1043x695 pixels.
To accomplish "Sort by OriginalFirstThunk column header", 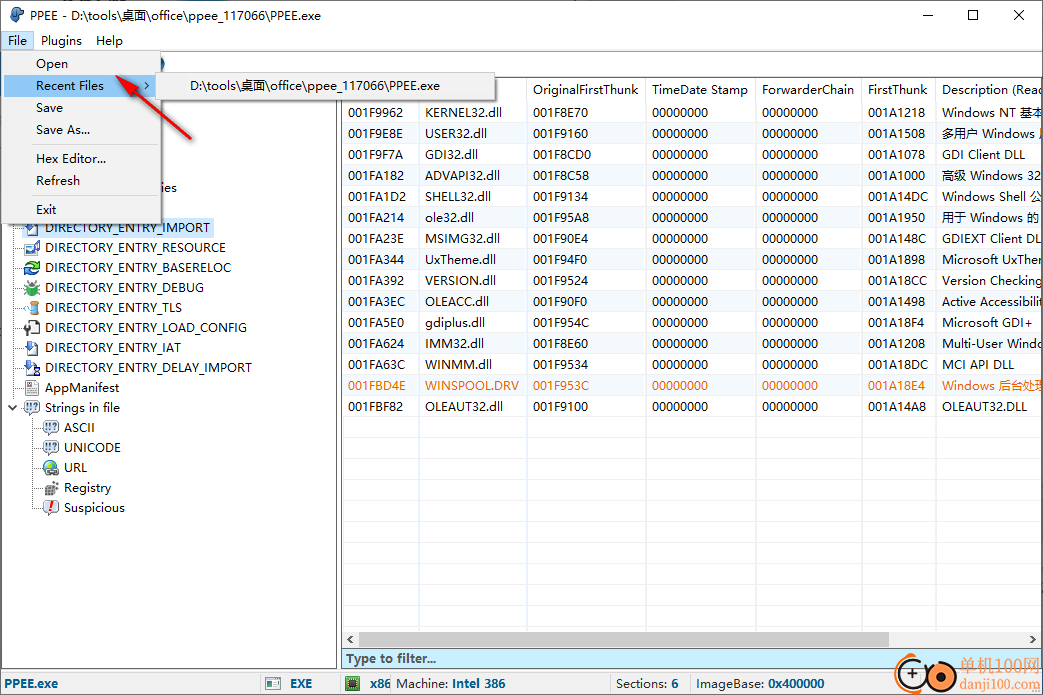I will pyautogui.click(x=586, y=90).
